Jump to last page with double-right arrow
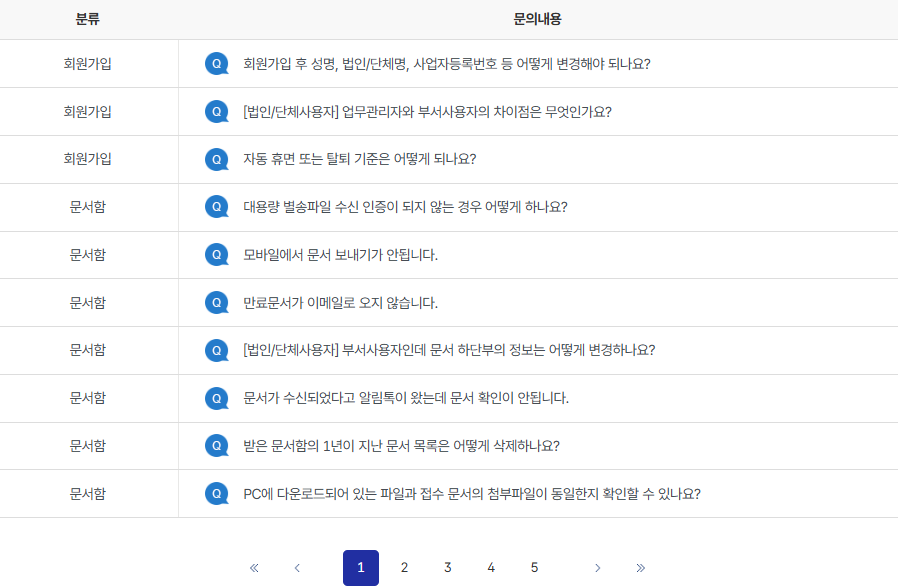This screenshot has width=903, height=587. [x=640, y=568]
